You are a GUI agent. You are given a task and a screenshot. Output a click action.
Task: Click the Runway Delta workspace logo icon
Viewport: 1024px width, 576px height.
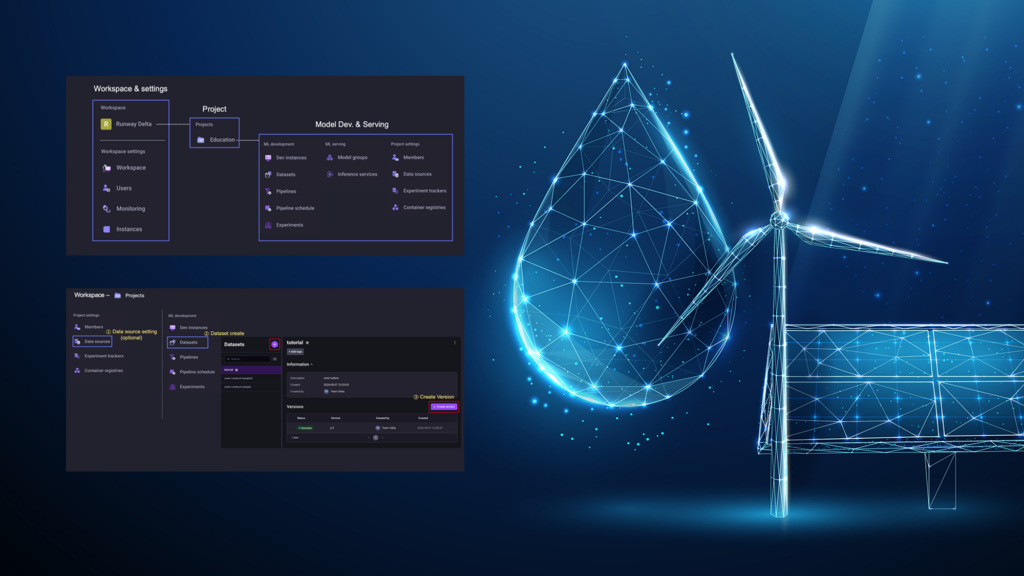[106, 124]
